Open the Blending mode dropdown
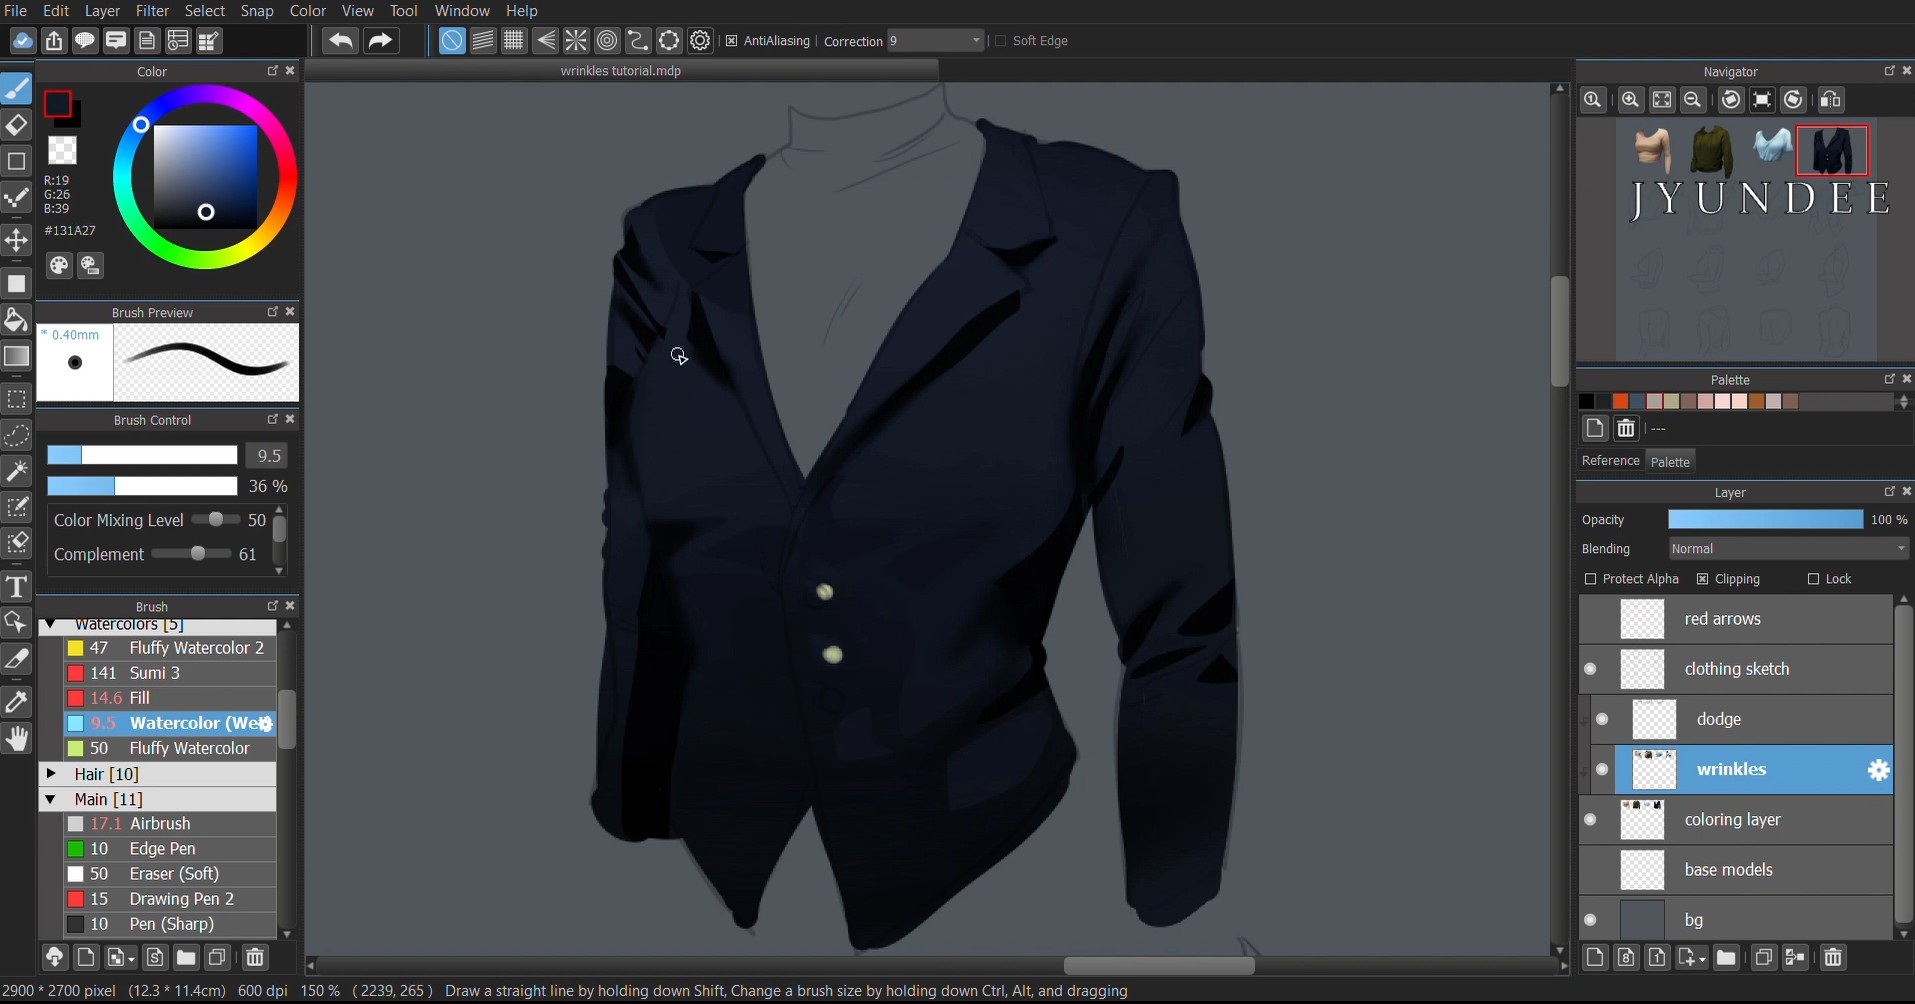Screen dimensions: 1915x1004 click(x=1788, y=549)
